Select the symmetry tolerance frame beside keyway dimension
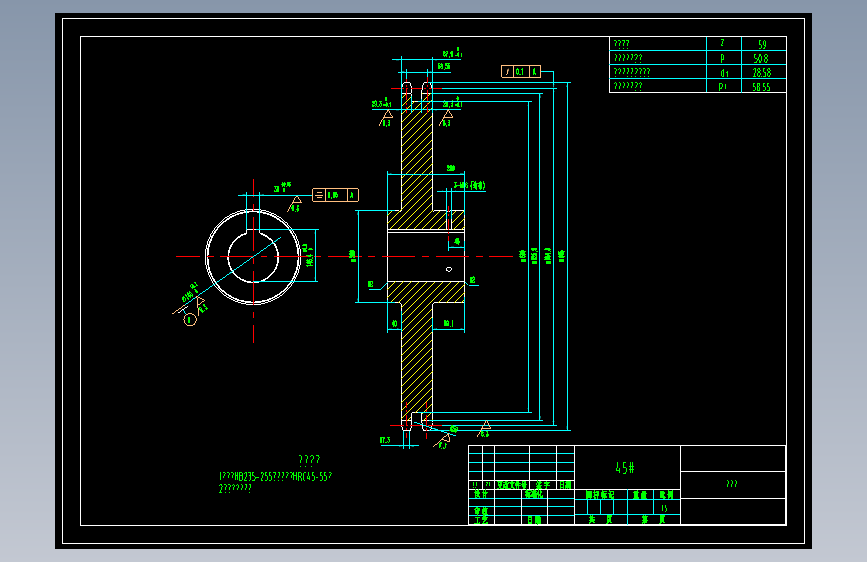Image resolution: width=867 pixels, height=562 pixels. click(x=335, y=195)
